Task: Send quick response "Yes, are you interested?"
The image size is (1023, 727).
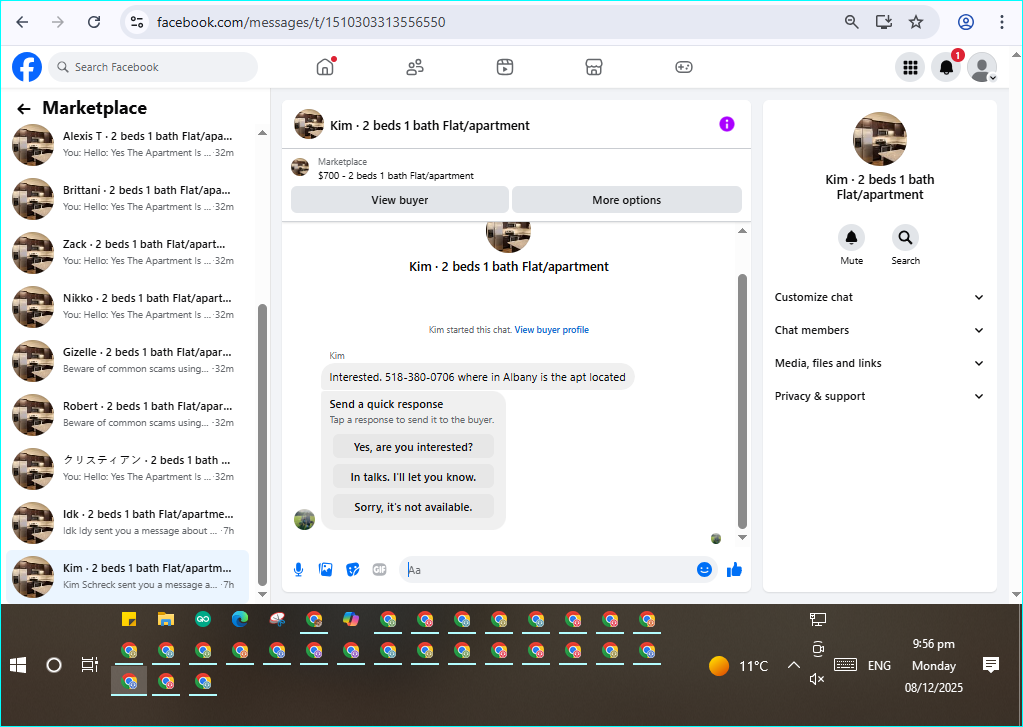Action: [x=413, y=447]
